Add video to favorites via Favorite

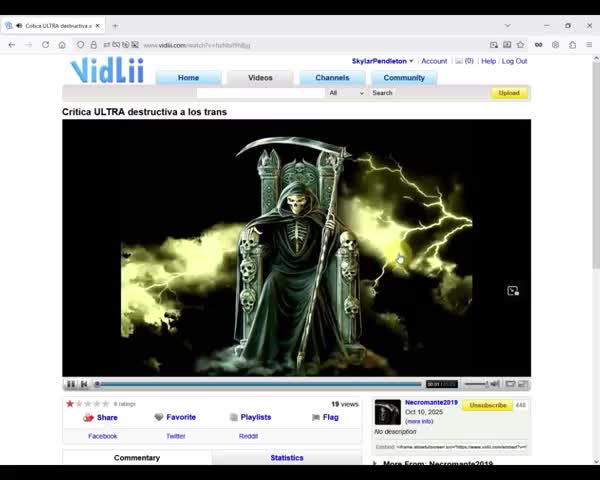181,417
